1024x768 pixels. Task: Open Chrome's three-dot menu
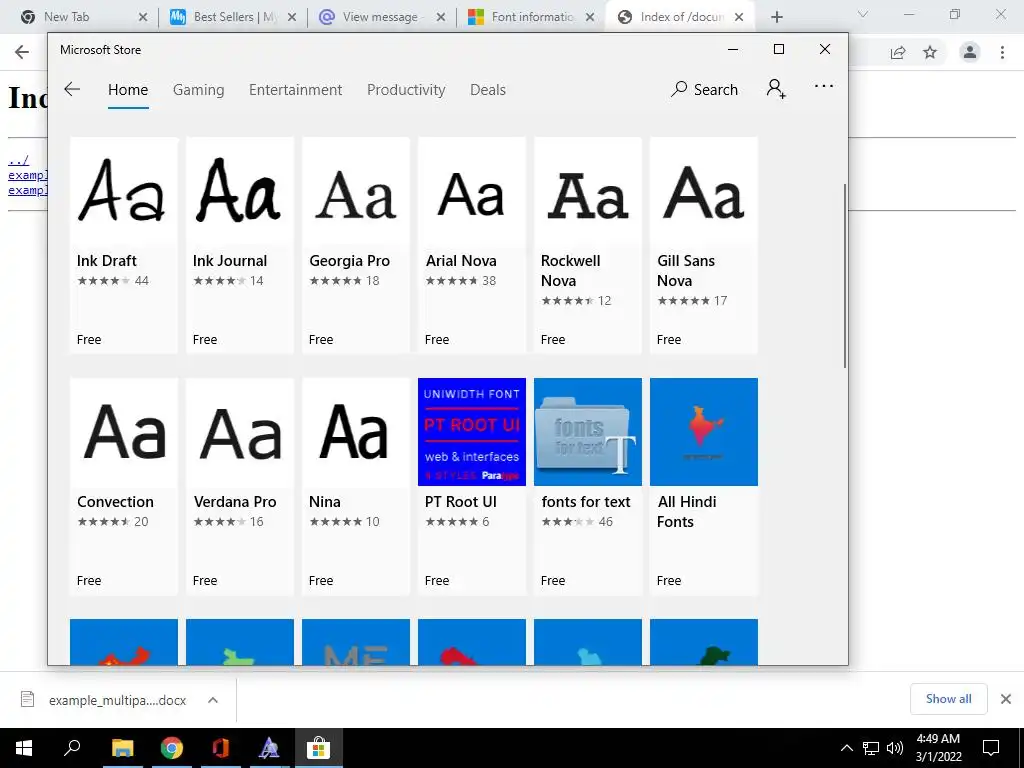pyautogui.click(x=1002, y=52)
